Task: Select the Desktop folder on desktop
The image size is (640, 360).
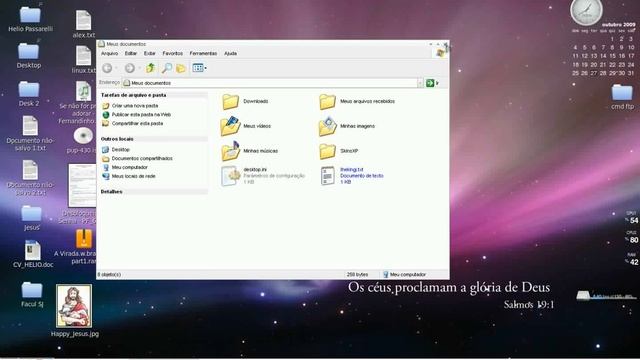Action: click(x=29, y=51)
